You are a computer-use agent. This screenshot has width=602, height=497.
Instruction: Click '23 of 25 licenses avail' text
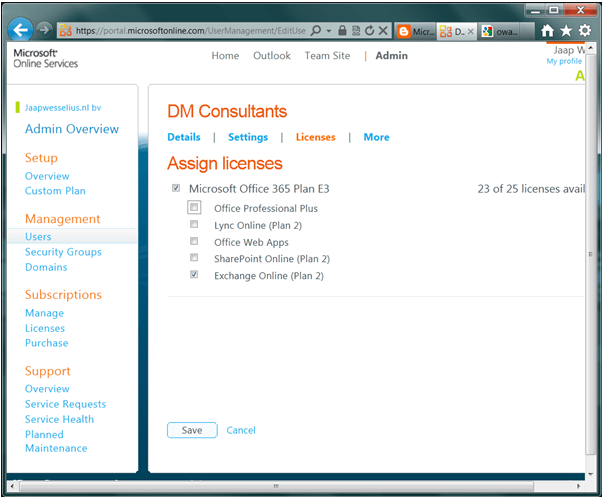click(x=531, y=189)
